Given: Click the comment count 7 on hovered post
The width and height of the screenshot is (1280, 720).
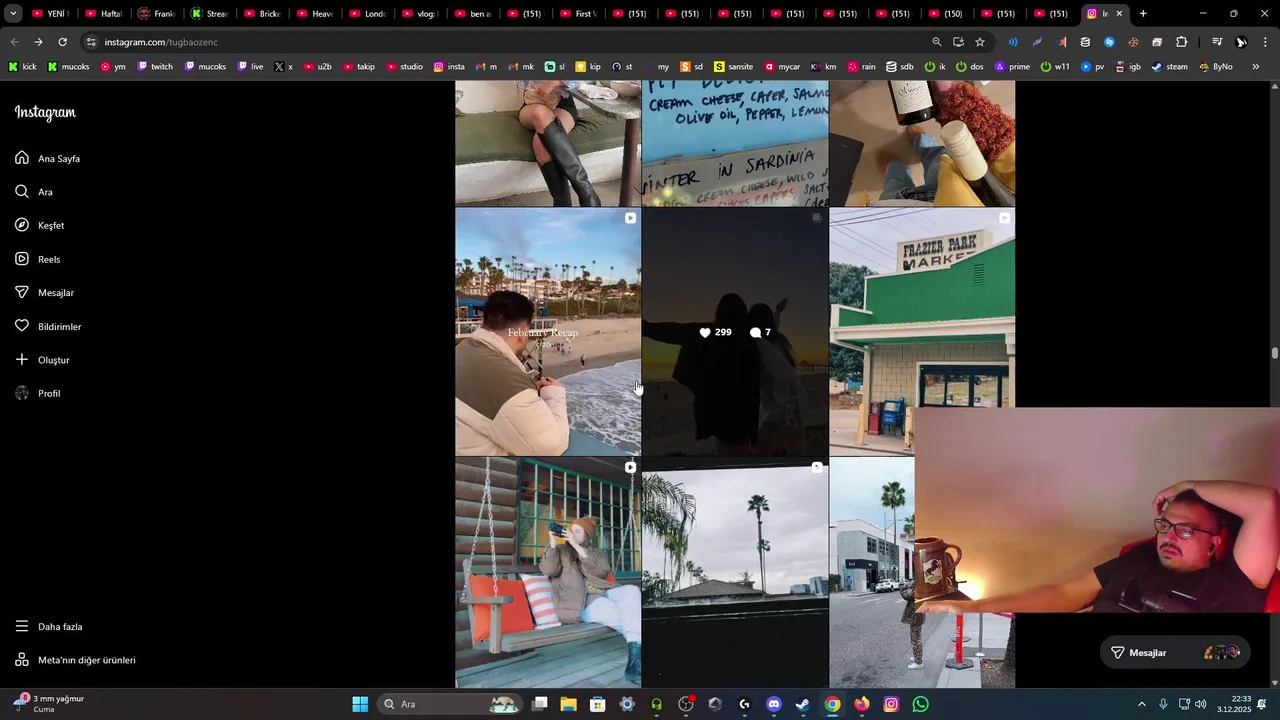Looking at the screenshot, I should 760,332.
